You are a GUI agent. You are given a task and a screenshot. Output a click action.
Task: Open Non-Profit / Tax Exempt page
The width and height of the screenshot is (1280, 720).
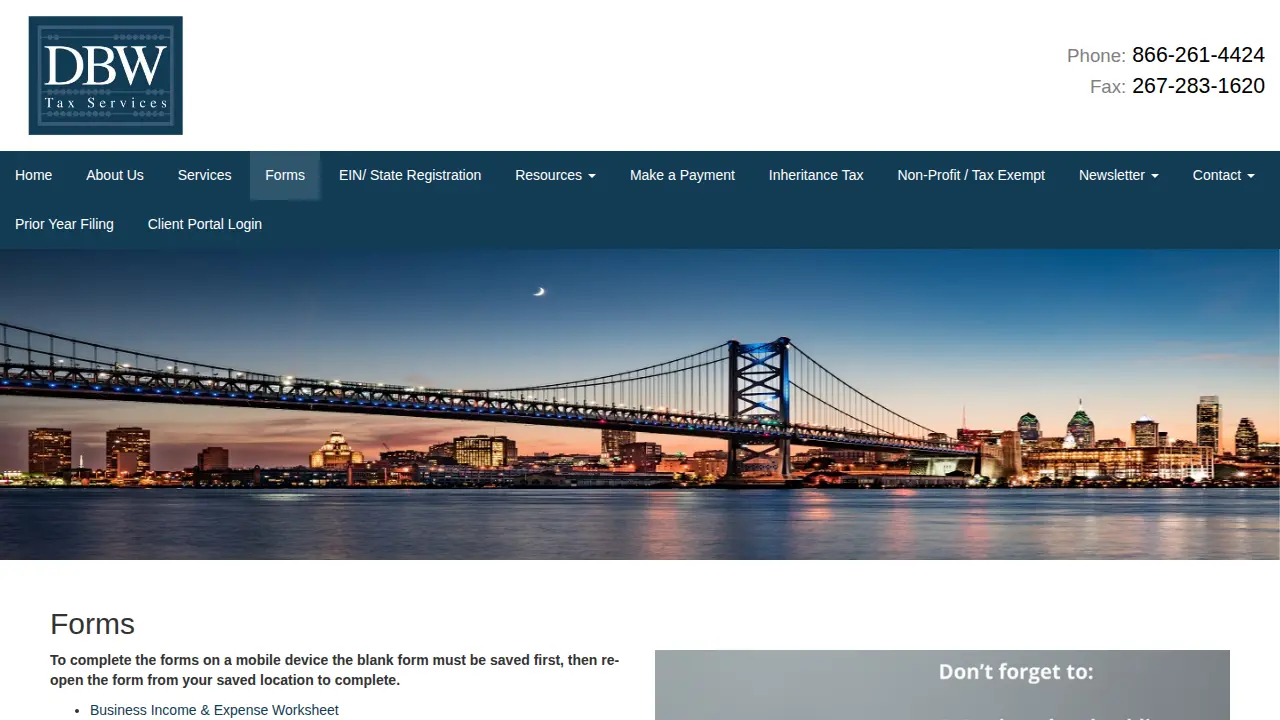coord(971,175)
